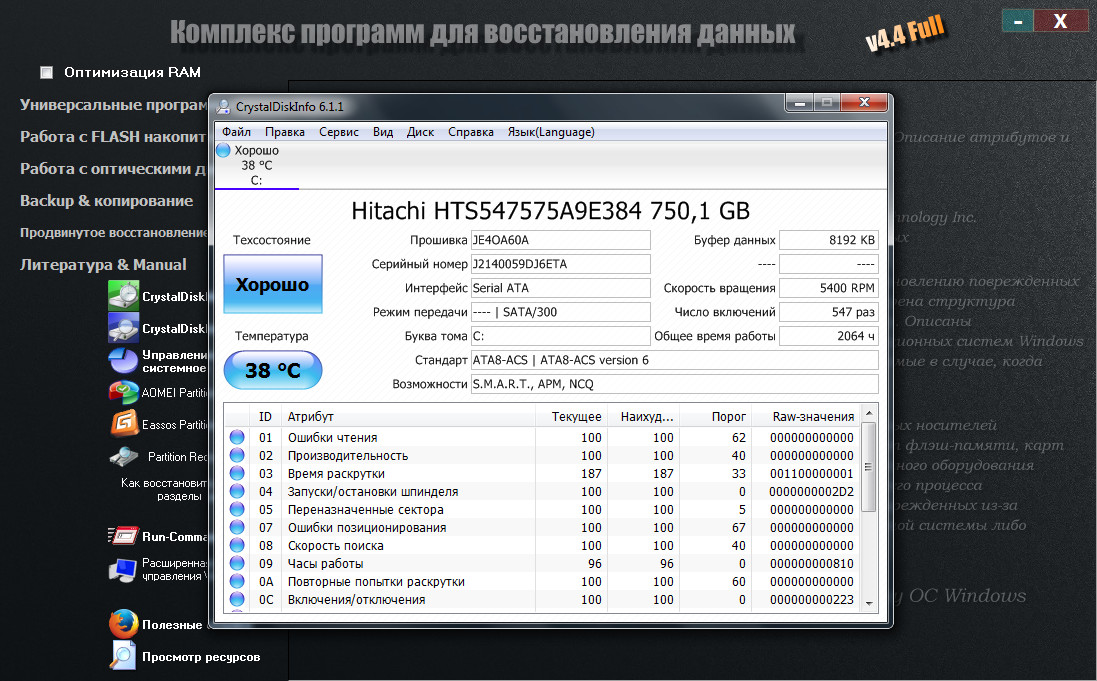Click status orb for Производительность row
Viewport: 1097px width, 681px height.
click(237, 455)
